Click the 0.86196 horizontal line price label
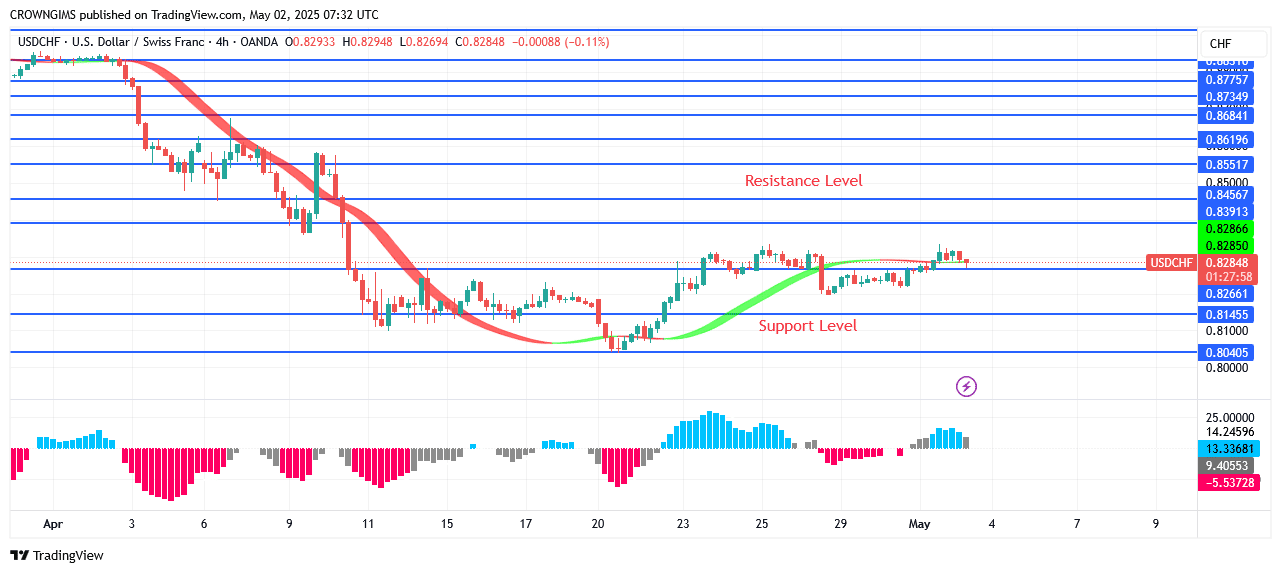This screenshot has height=573, width=1281. point(1226,140)
